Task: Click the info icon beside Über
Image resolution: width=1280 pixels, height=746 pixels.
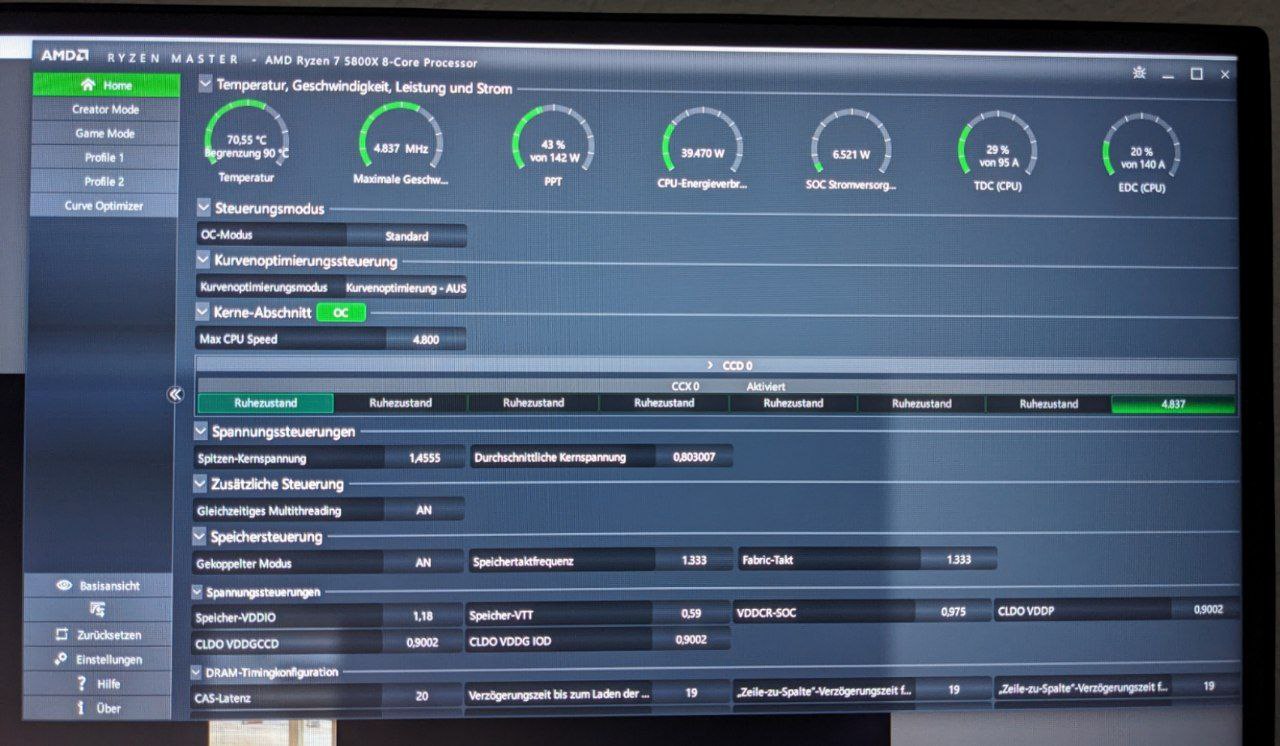Action: (x=81, y=708)
